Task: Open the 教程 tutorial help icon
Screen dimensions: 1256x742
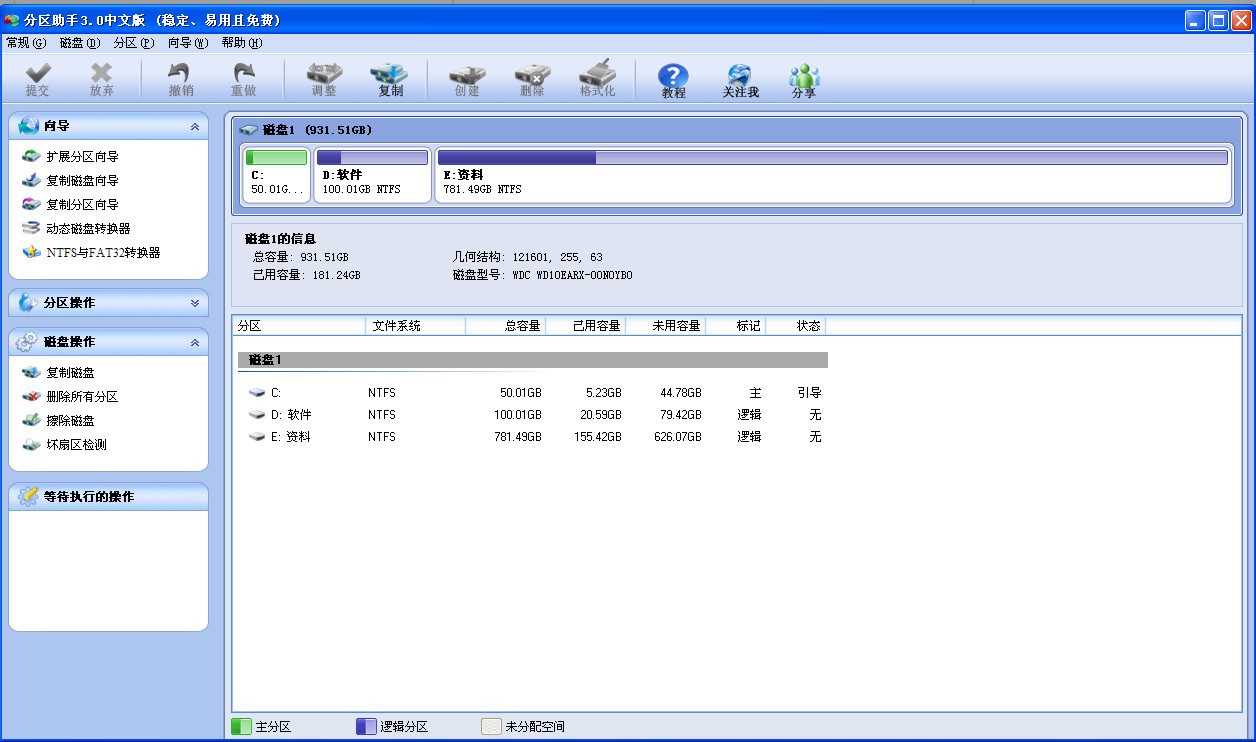Action: click(x=674, y=80)
